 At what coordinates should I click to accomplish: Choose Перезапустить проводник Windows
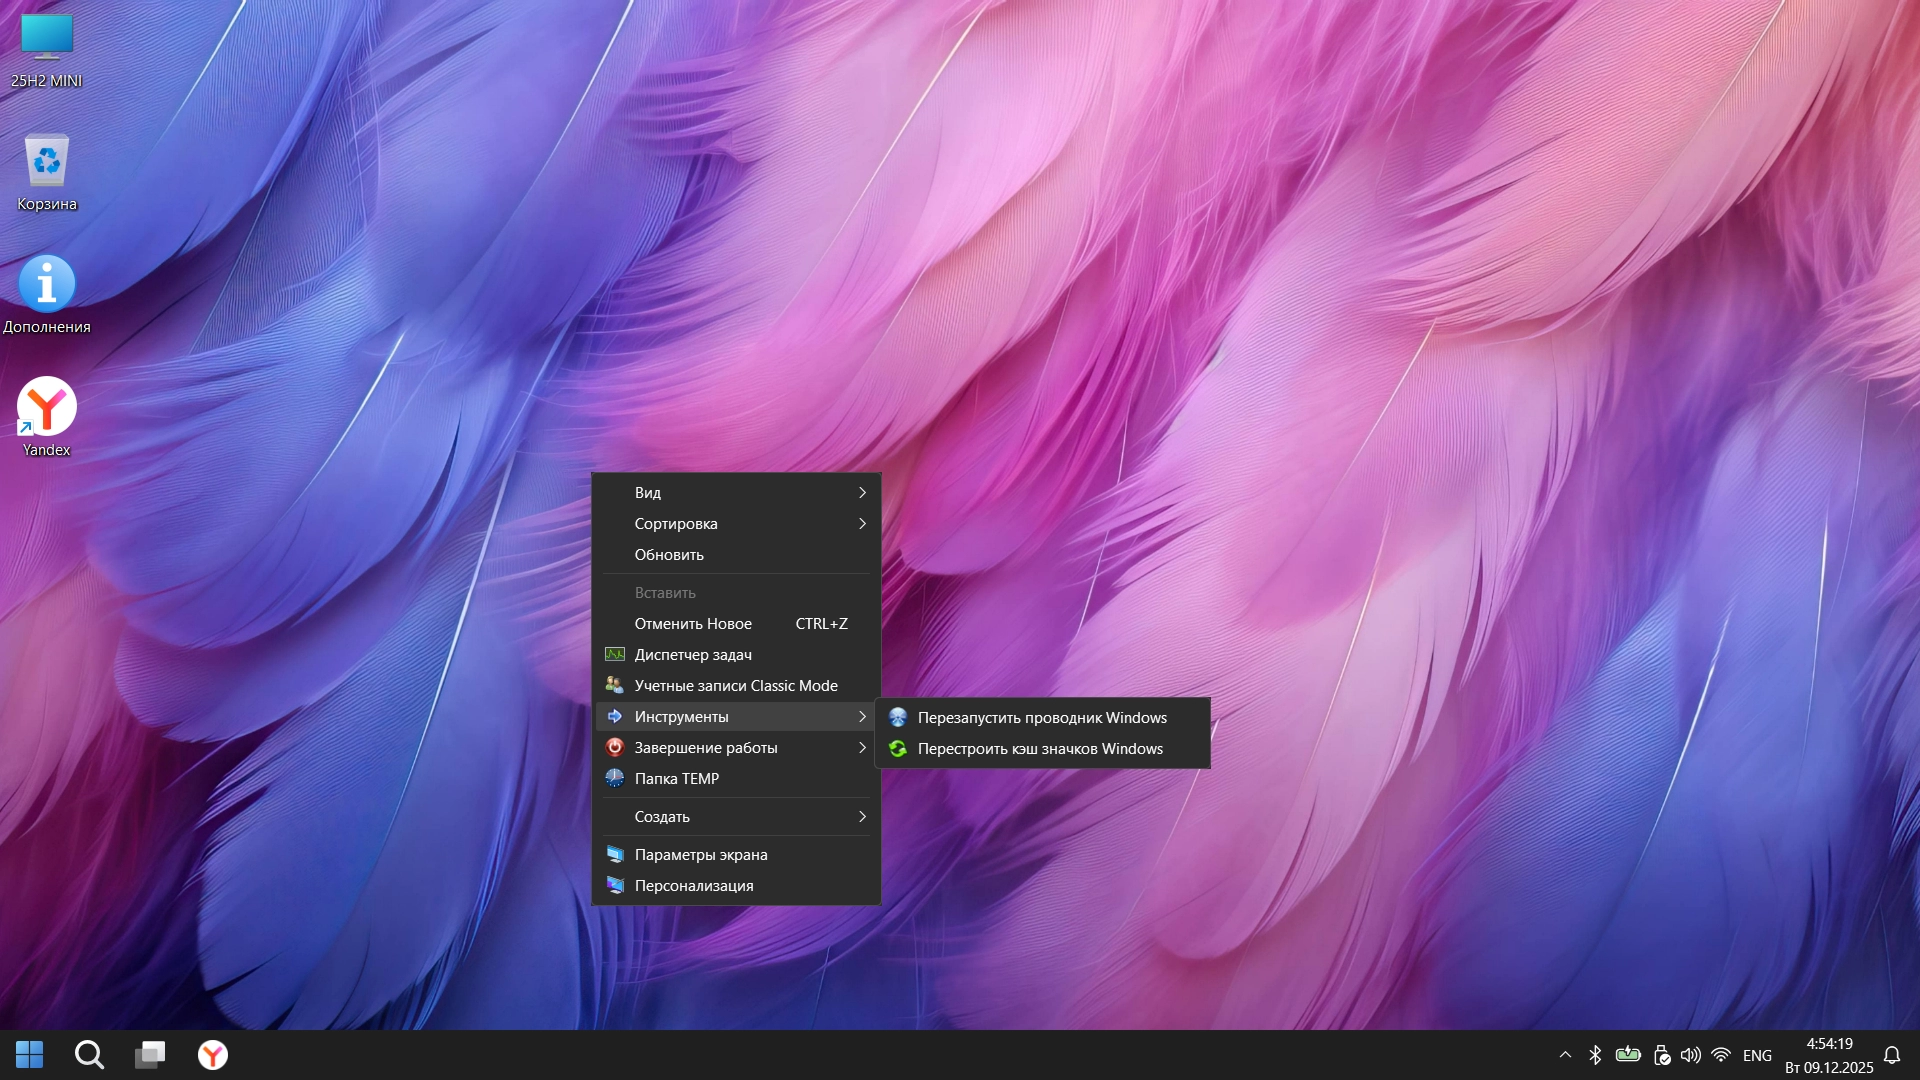point(1042,718)
